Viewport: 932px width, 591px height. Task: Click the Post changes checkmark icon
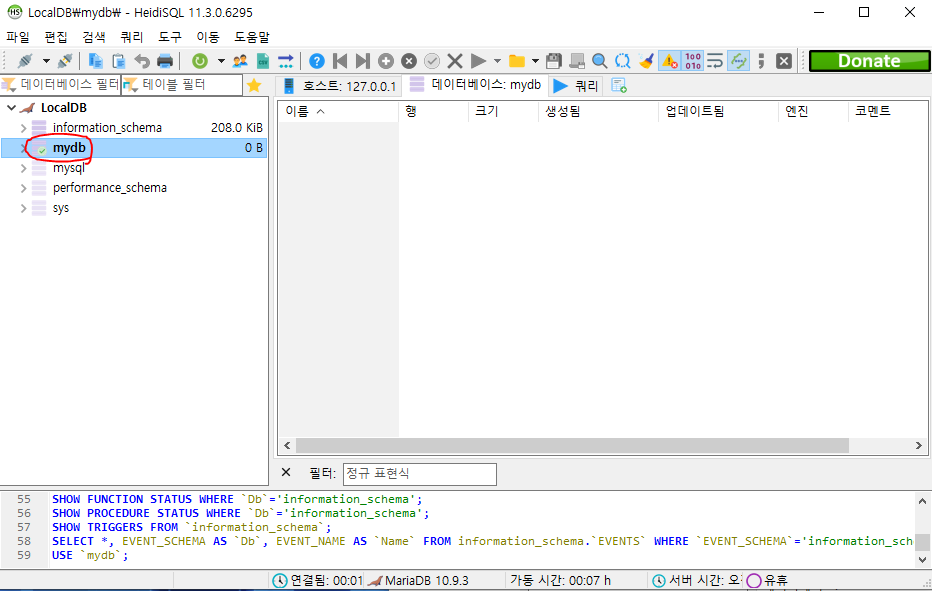432,61
